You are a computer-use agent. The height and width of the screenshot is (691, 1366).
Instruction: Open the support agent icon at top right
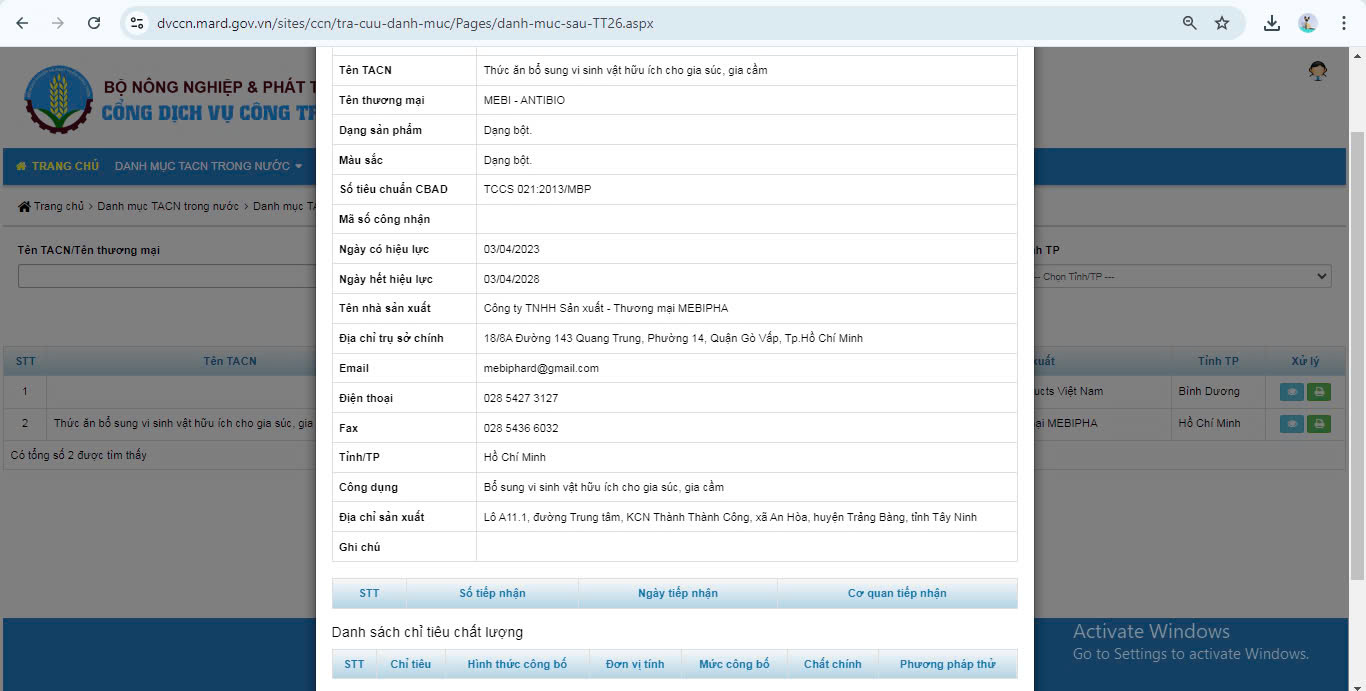[x=1318, y=71]
